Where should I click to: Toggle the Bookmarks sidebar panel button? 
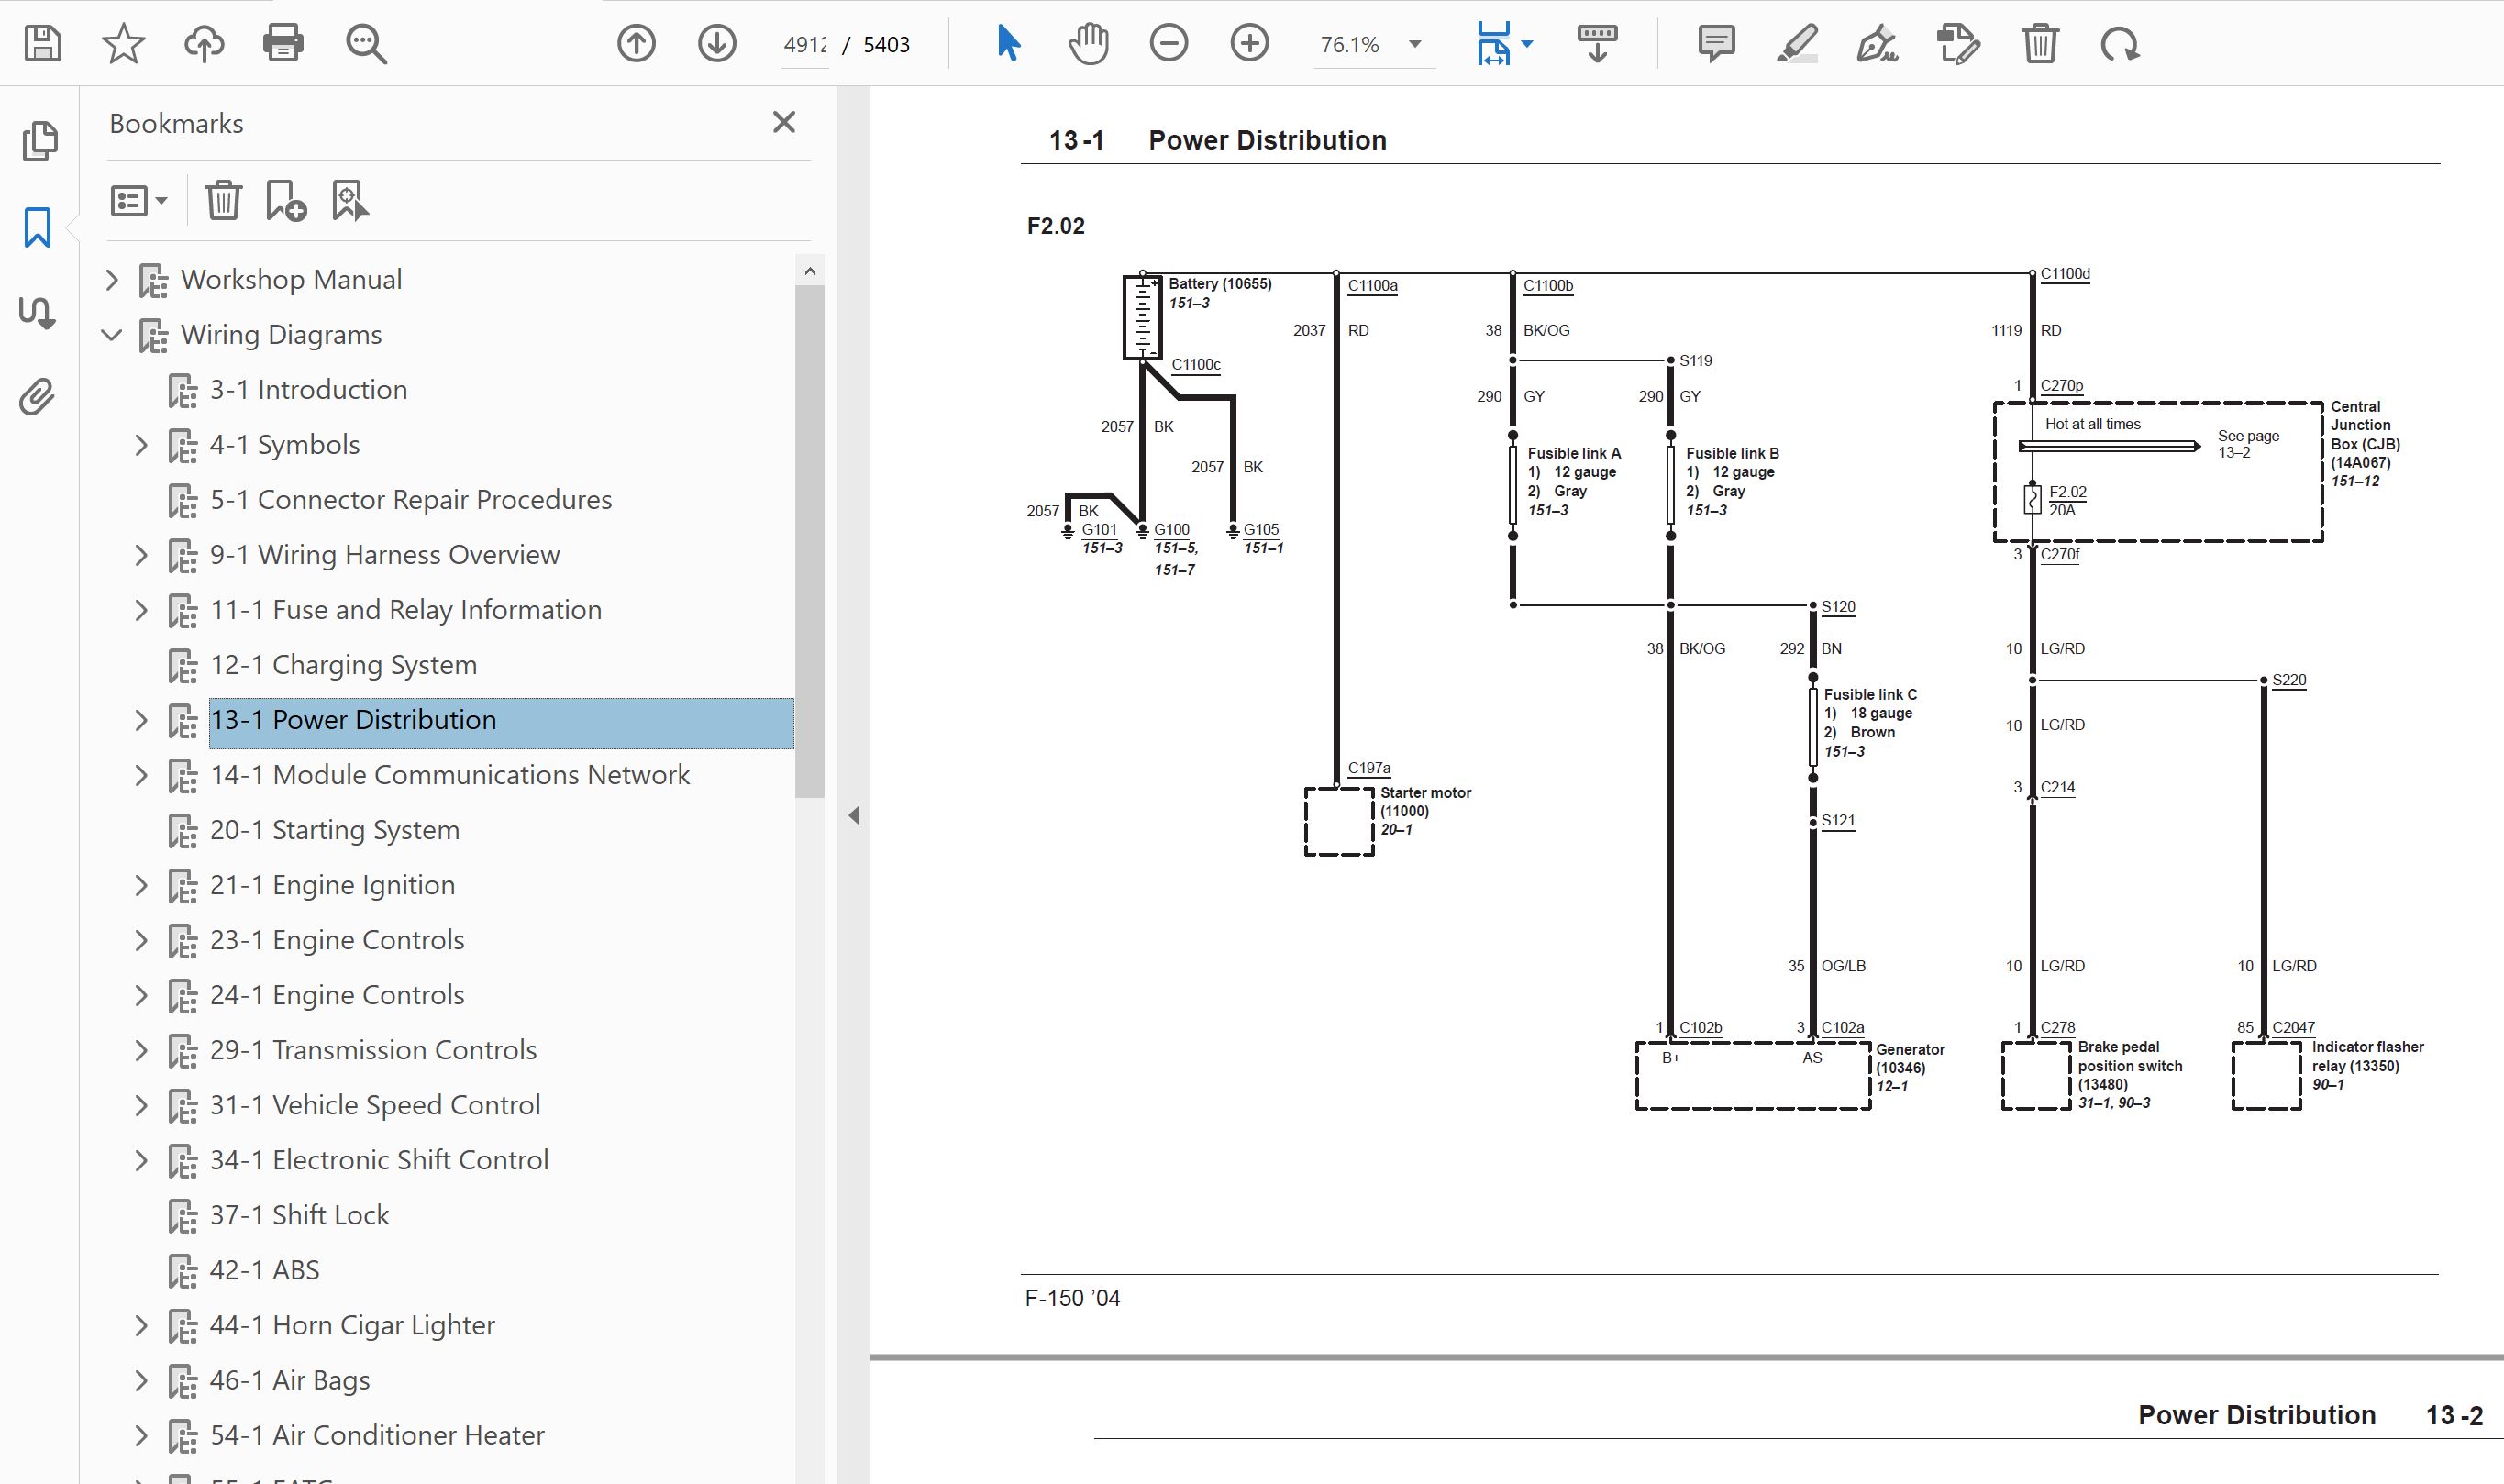pyautogui.click(x=38, y=227)
